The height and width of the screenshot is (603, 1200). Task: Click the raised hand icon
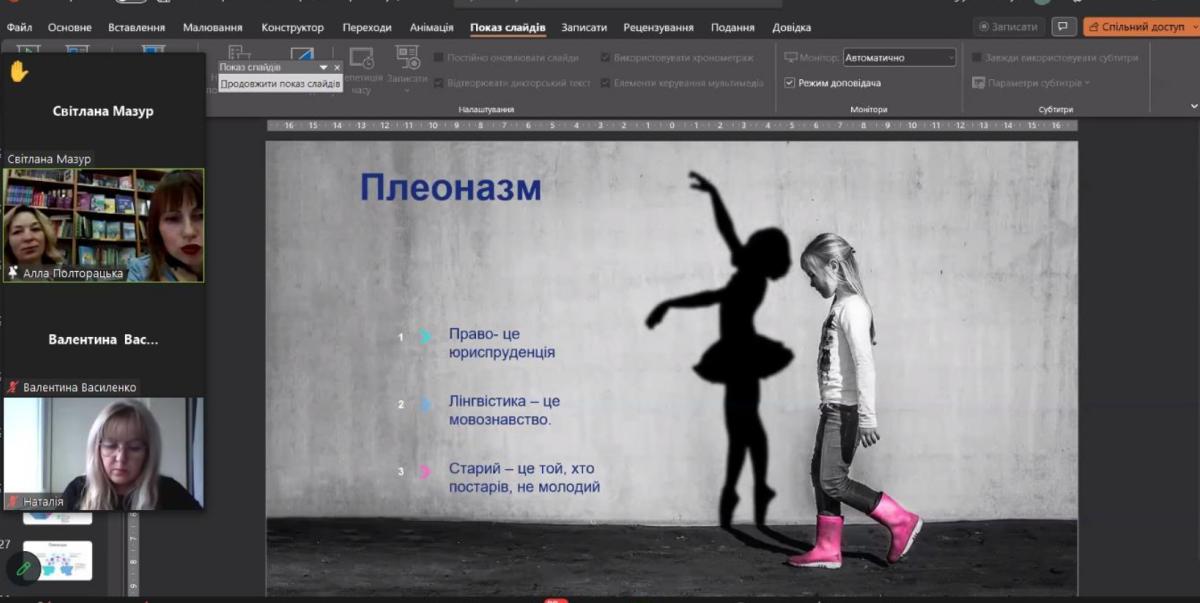tap(18, 71)
